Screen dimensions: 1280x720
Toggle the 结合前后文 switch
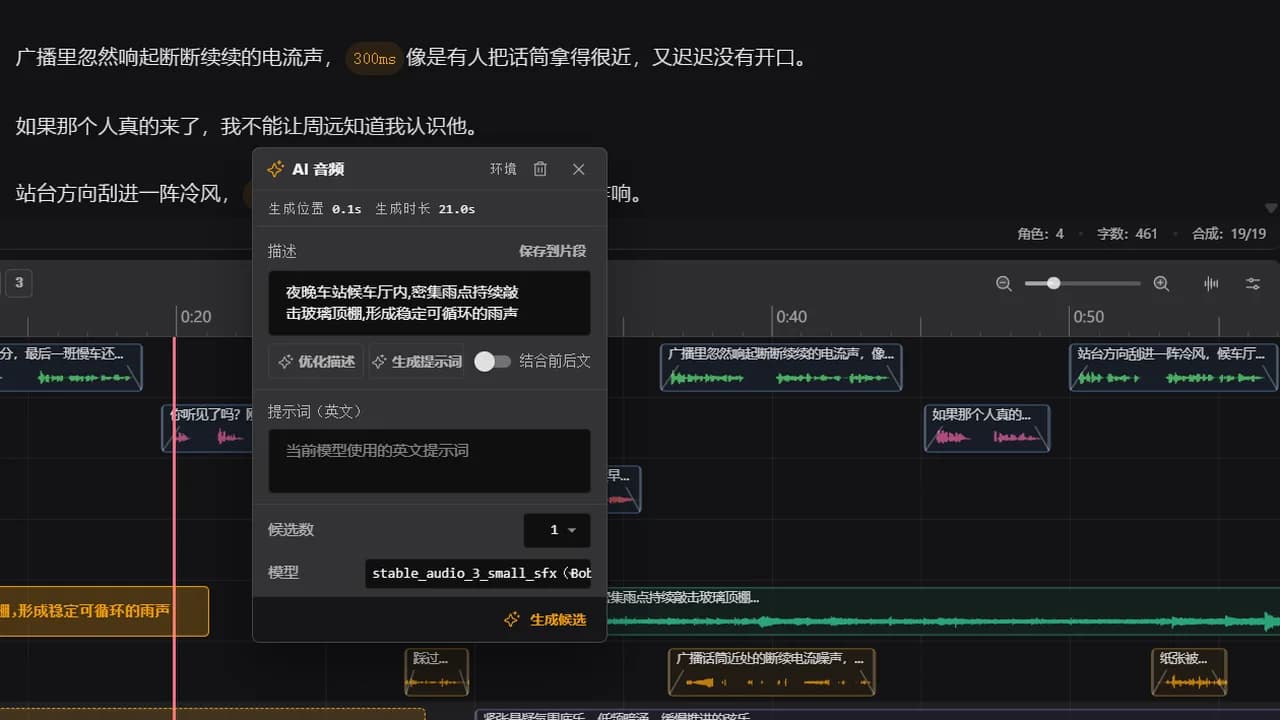point(492,361)
